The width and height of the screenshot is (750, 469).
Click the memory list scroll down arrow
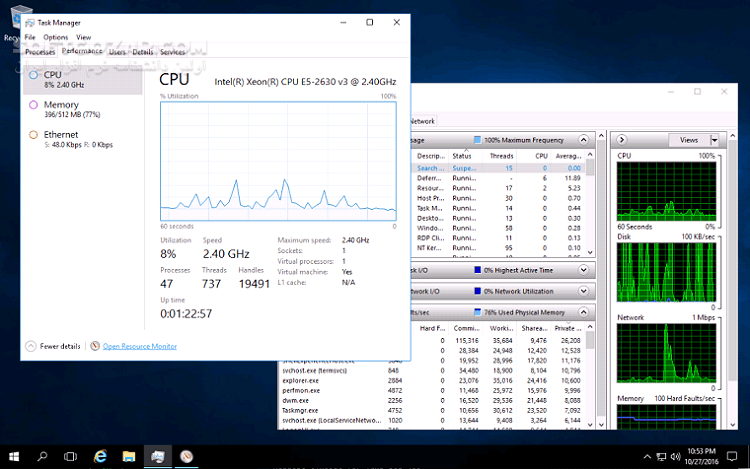coord(590,425)
